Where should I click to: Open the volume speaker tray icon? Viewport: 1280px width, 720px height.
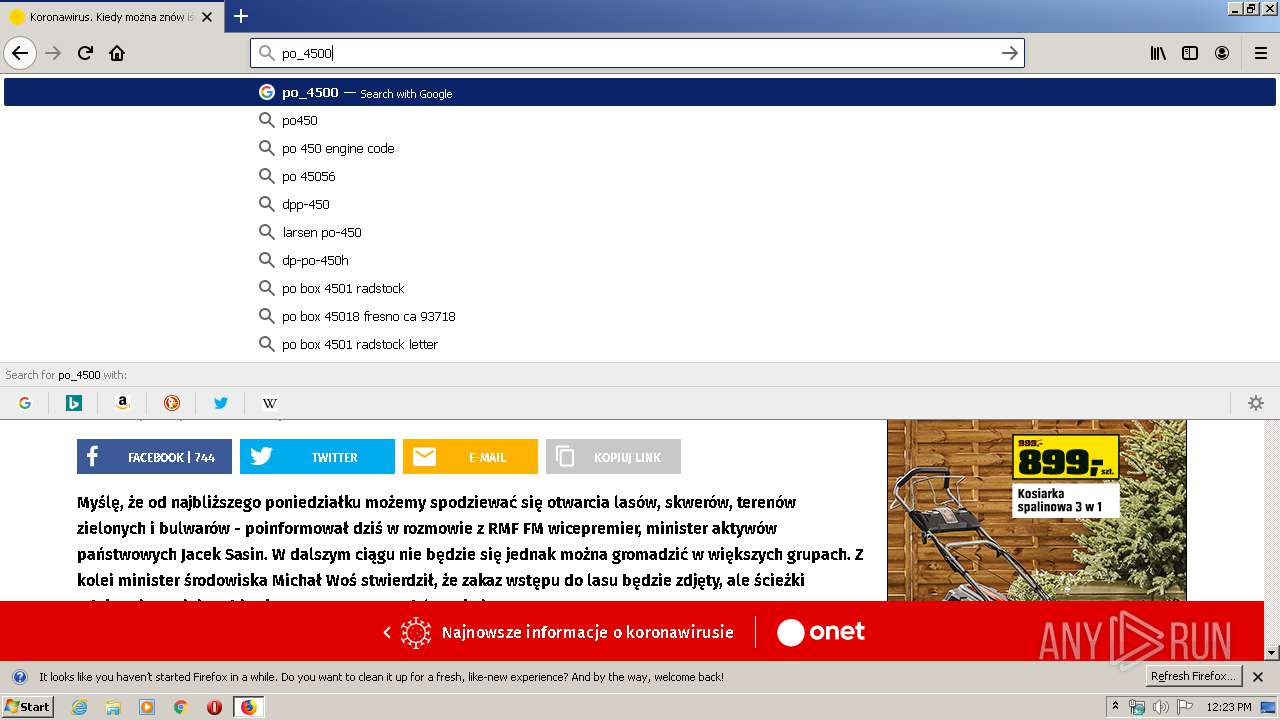point(1161,707)
